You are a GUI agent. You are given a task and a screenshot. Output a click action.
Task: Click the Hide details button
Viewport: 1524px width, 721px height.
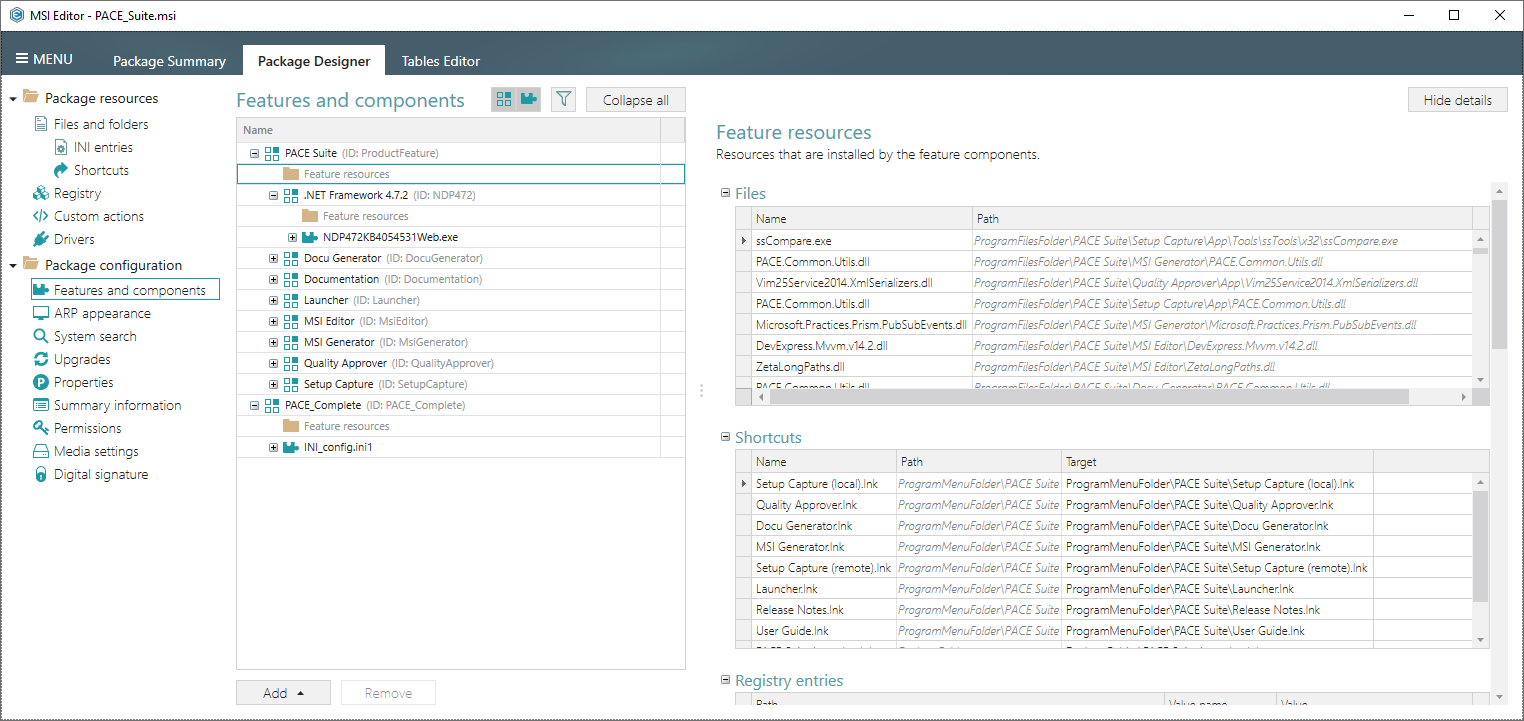coord(1458,100)
